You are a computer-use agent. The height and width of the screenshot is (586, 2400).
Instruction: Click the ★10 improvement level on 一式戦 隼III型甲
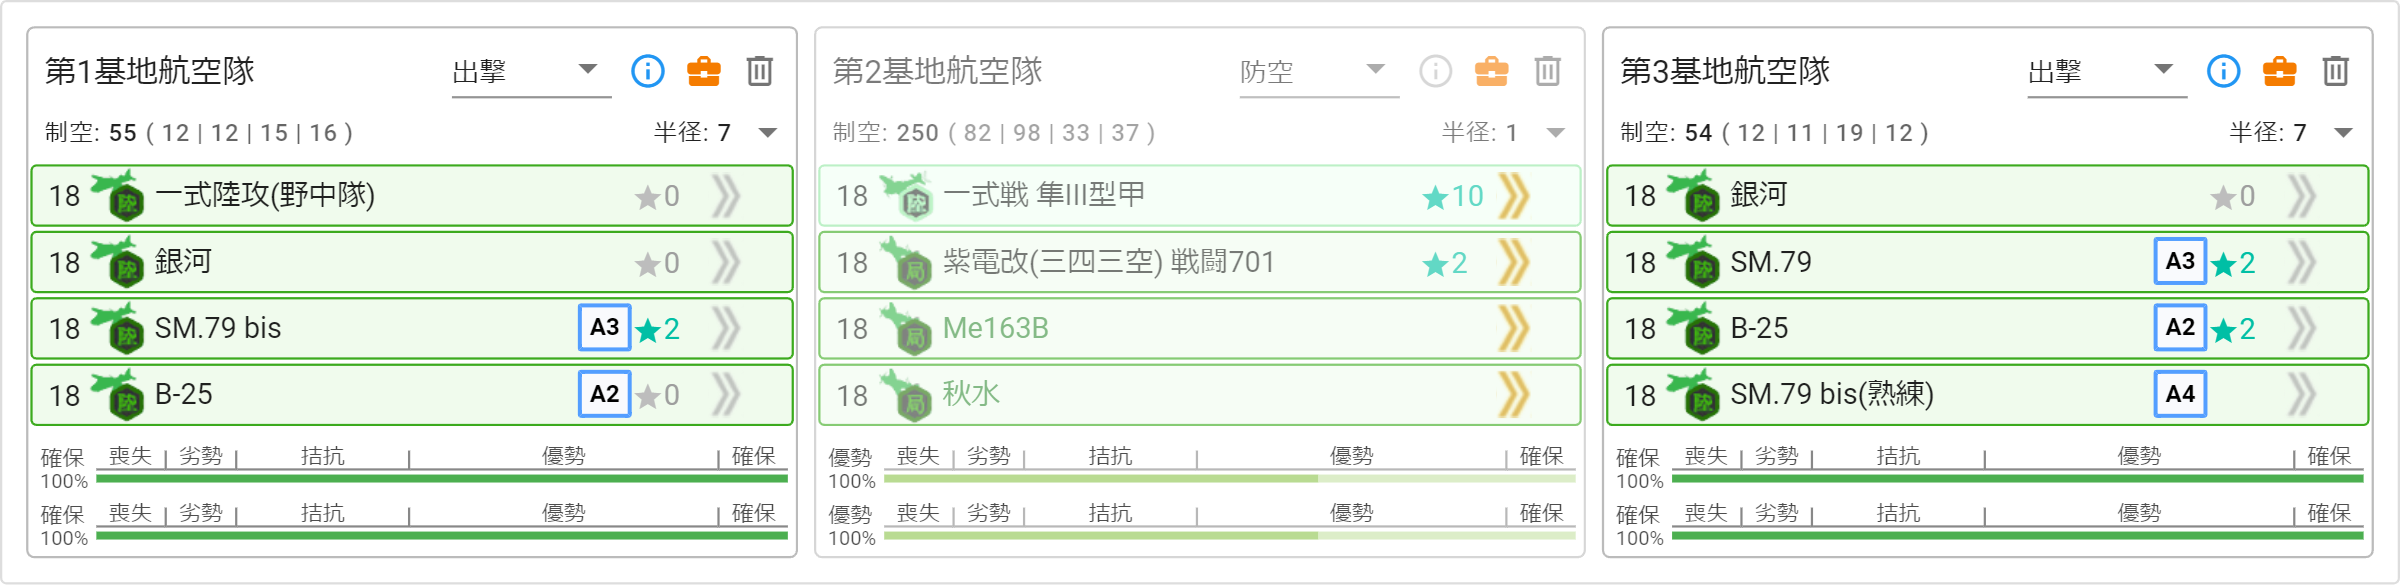point(1454,196)
